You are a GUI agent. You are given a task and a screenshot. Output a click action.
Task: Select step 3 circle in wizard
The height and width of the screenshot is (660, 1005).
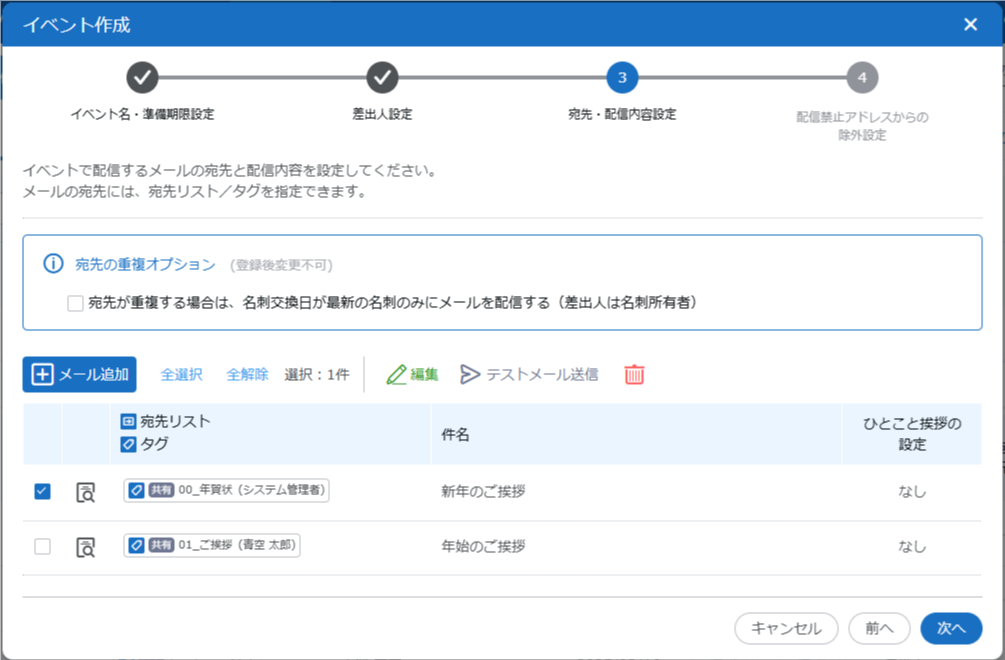pyautogui.click(x=622, y=77)
